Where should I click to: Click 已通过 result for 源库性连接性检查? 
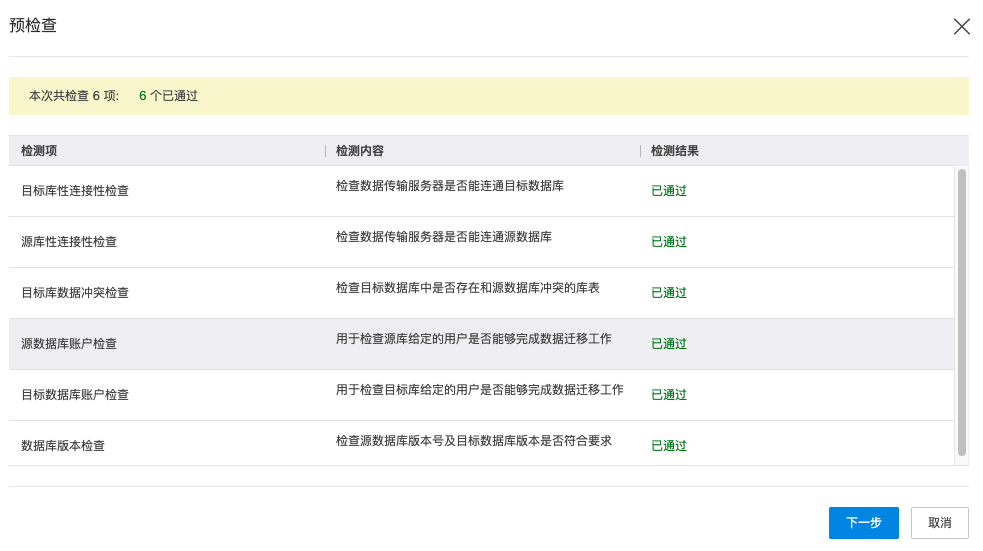coord(669,242)
